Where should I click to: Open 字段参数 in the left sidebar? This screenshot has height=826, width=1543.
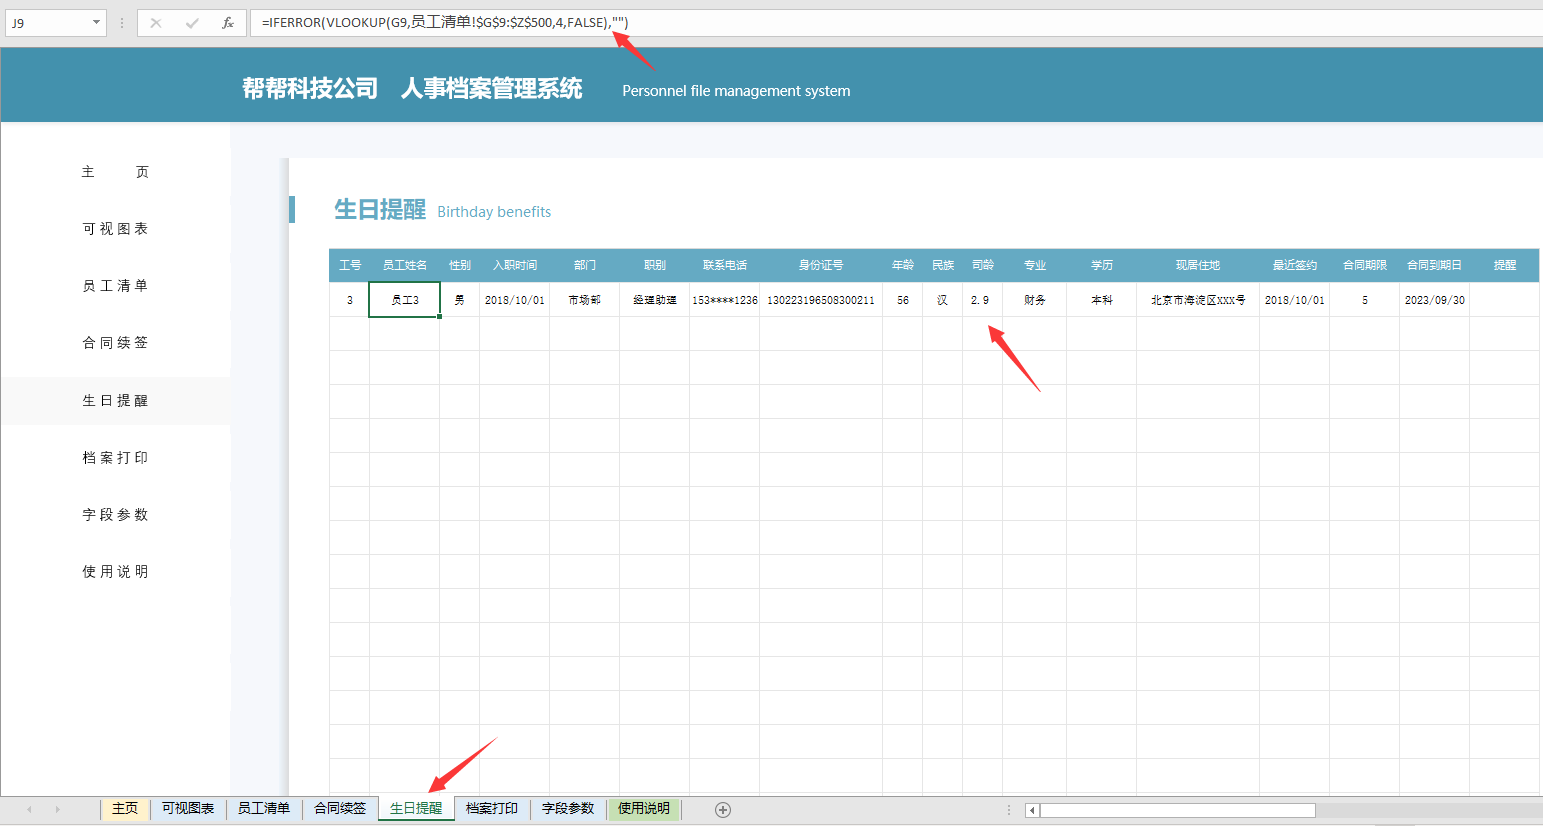coord(115,515)
